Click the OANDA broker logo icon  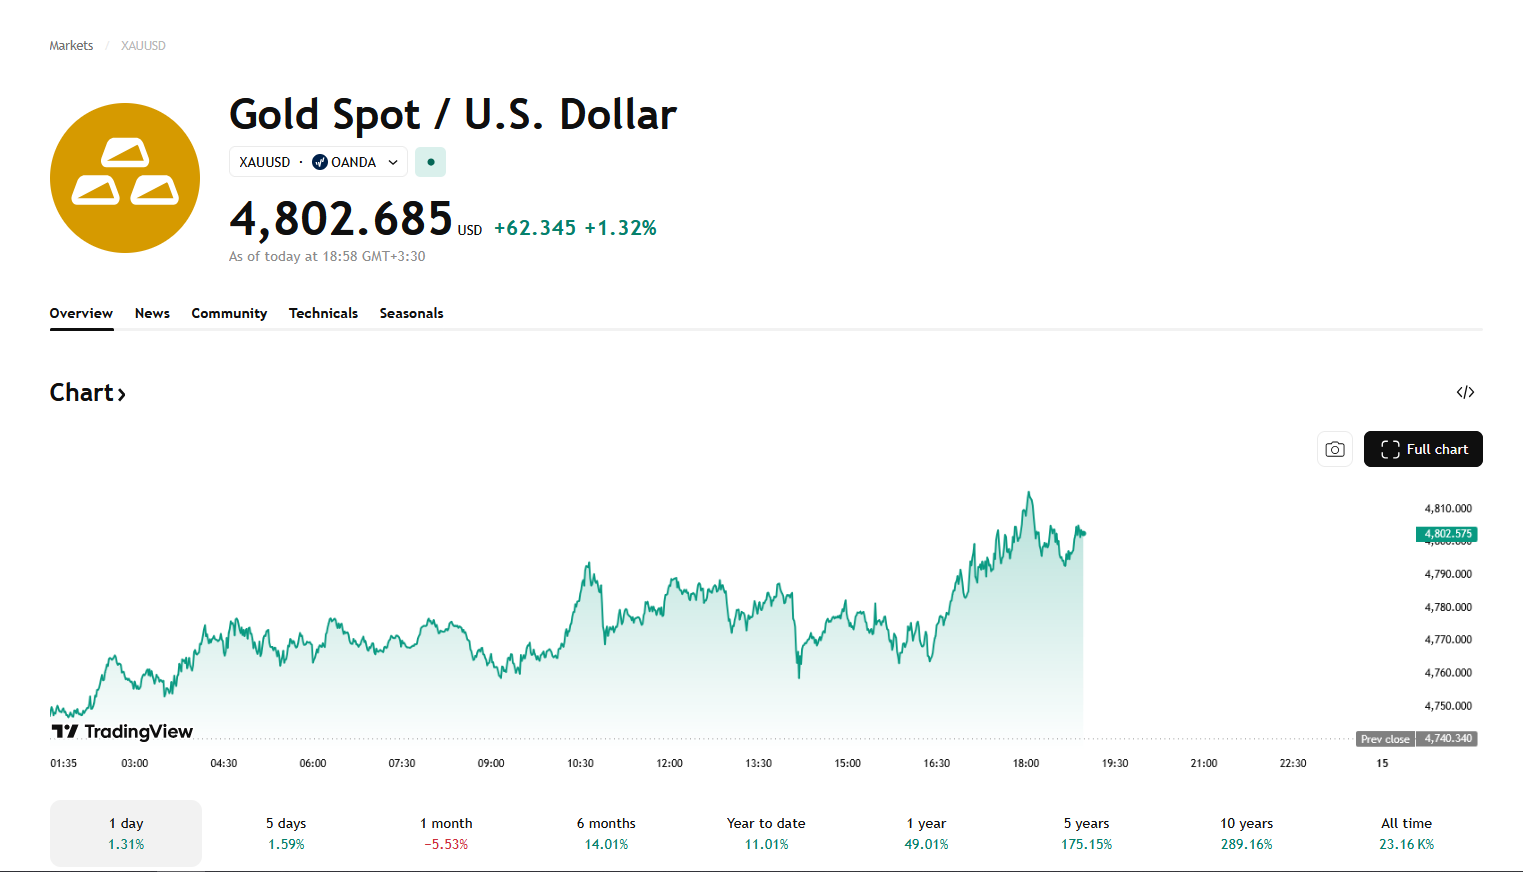point(320,162)
